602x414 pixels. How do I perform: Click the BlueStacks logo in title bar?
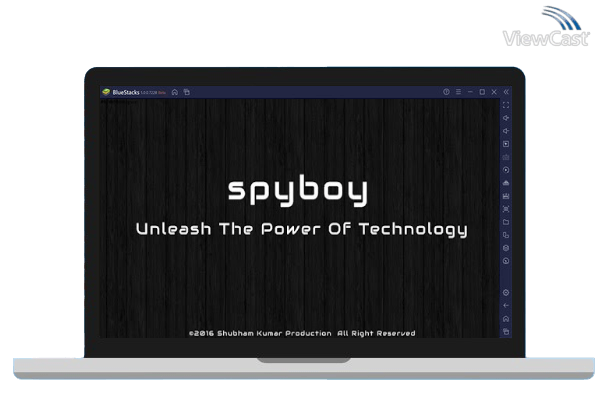(x=106, y=92)
